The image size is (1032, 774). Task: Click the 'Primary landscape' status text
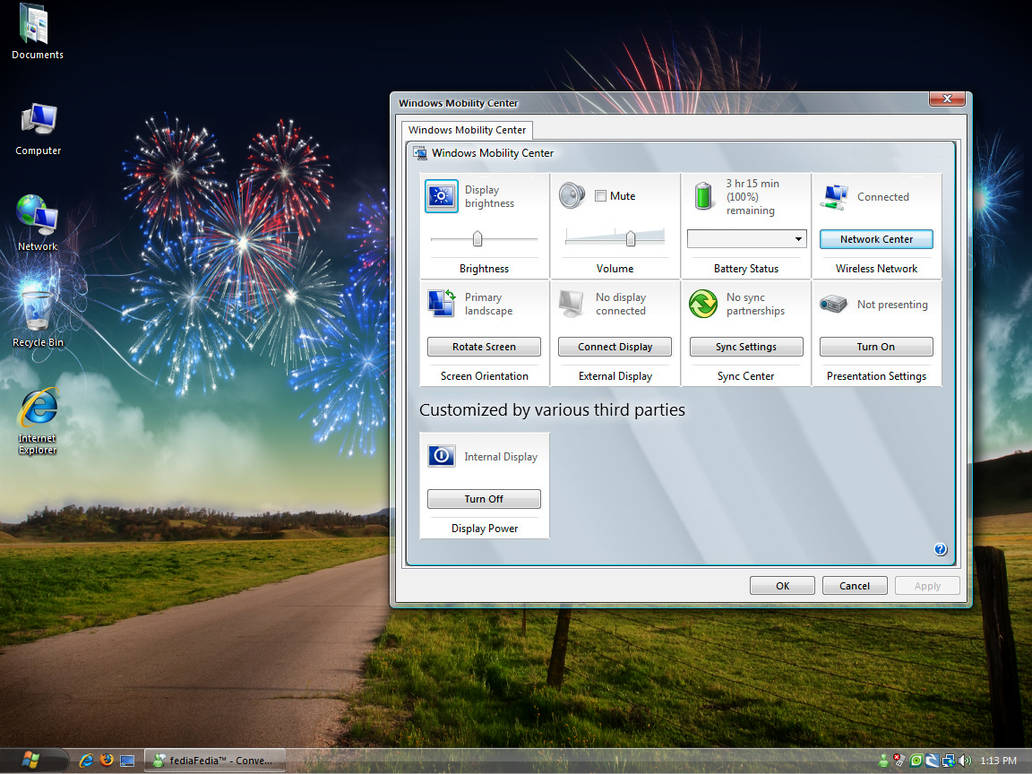(488, 304)
